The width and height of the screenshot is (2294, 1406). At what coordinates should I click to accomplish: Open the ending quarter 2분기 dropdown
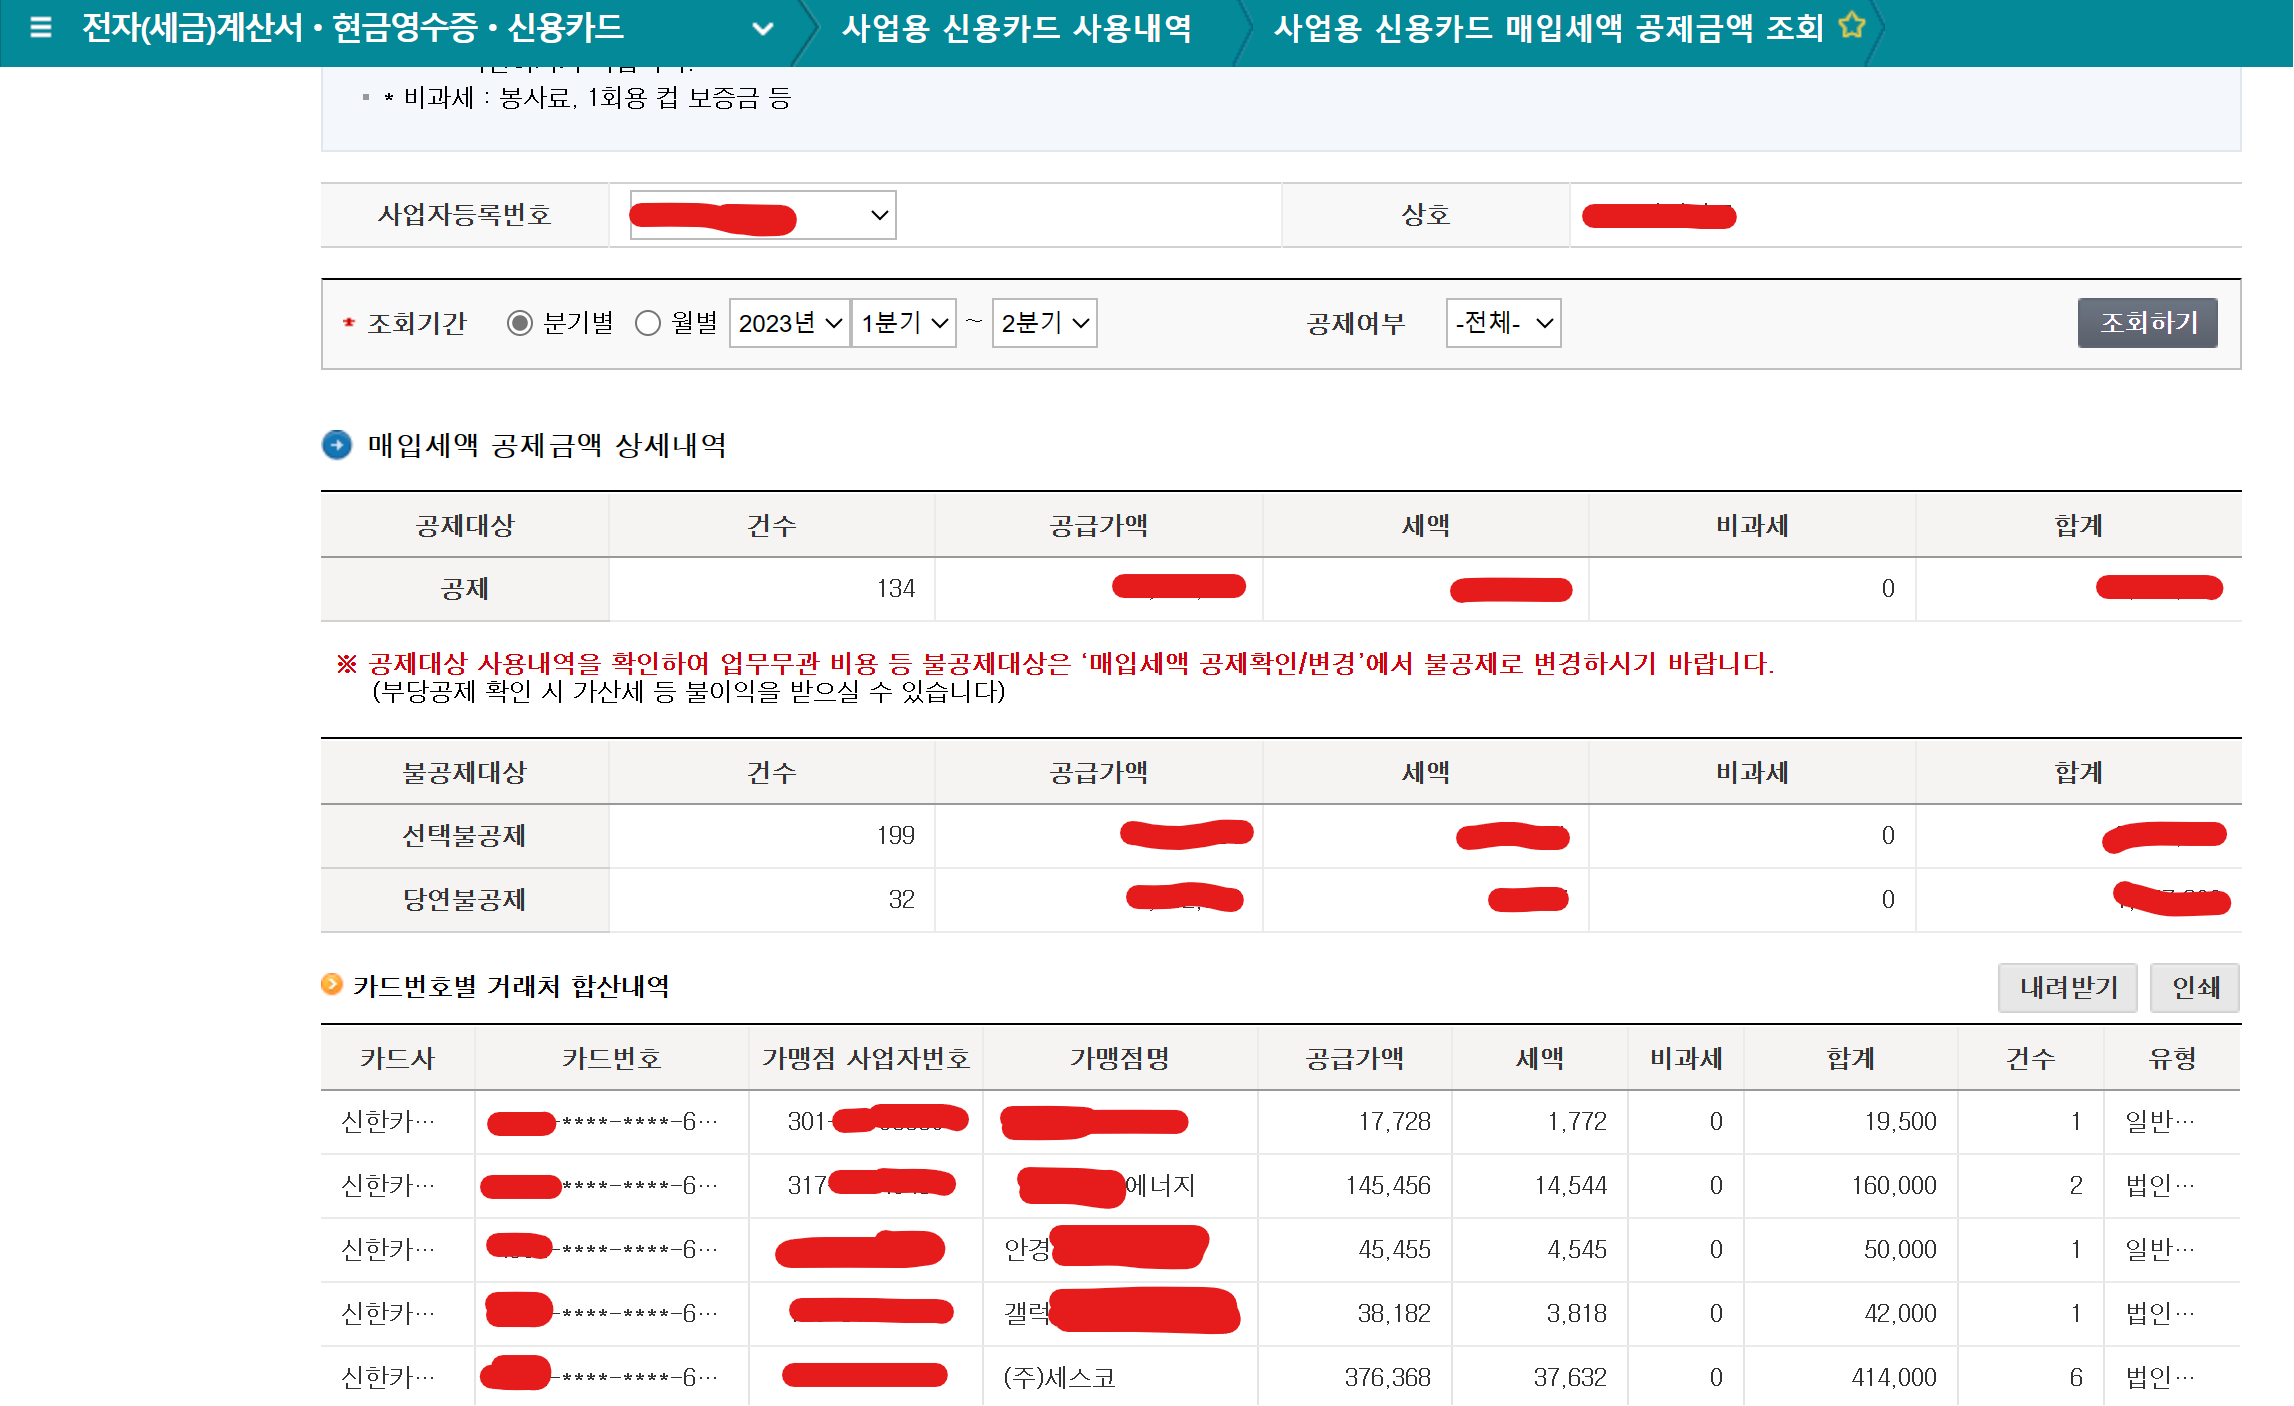click(x=1043, y=322)
